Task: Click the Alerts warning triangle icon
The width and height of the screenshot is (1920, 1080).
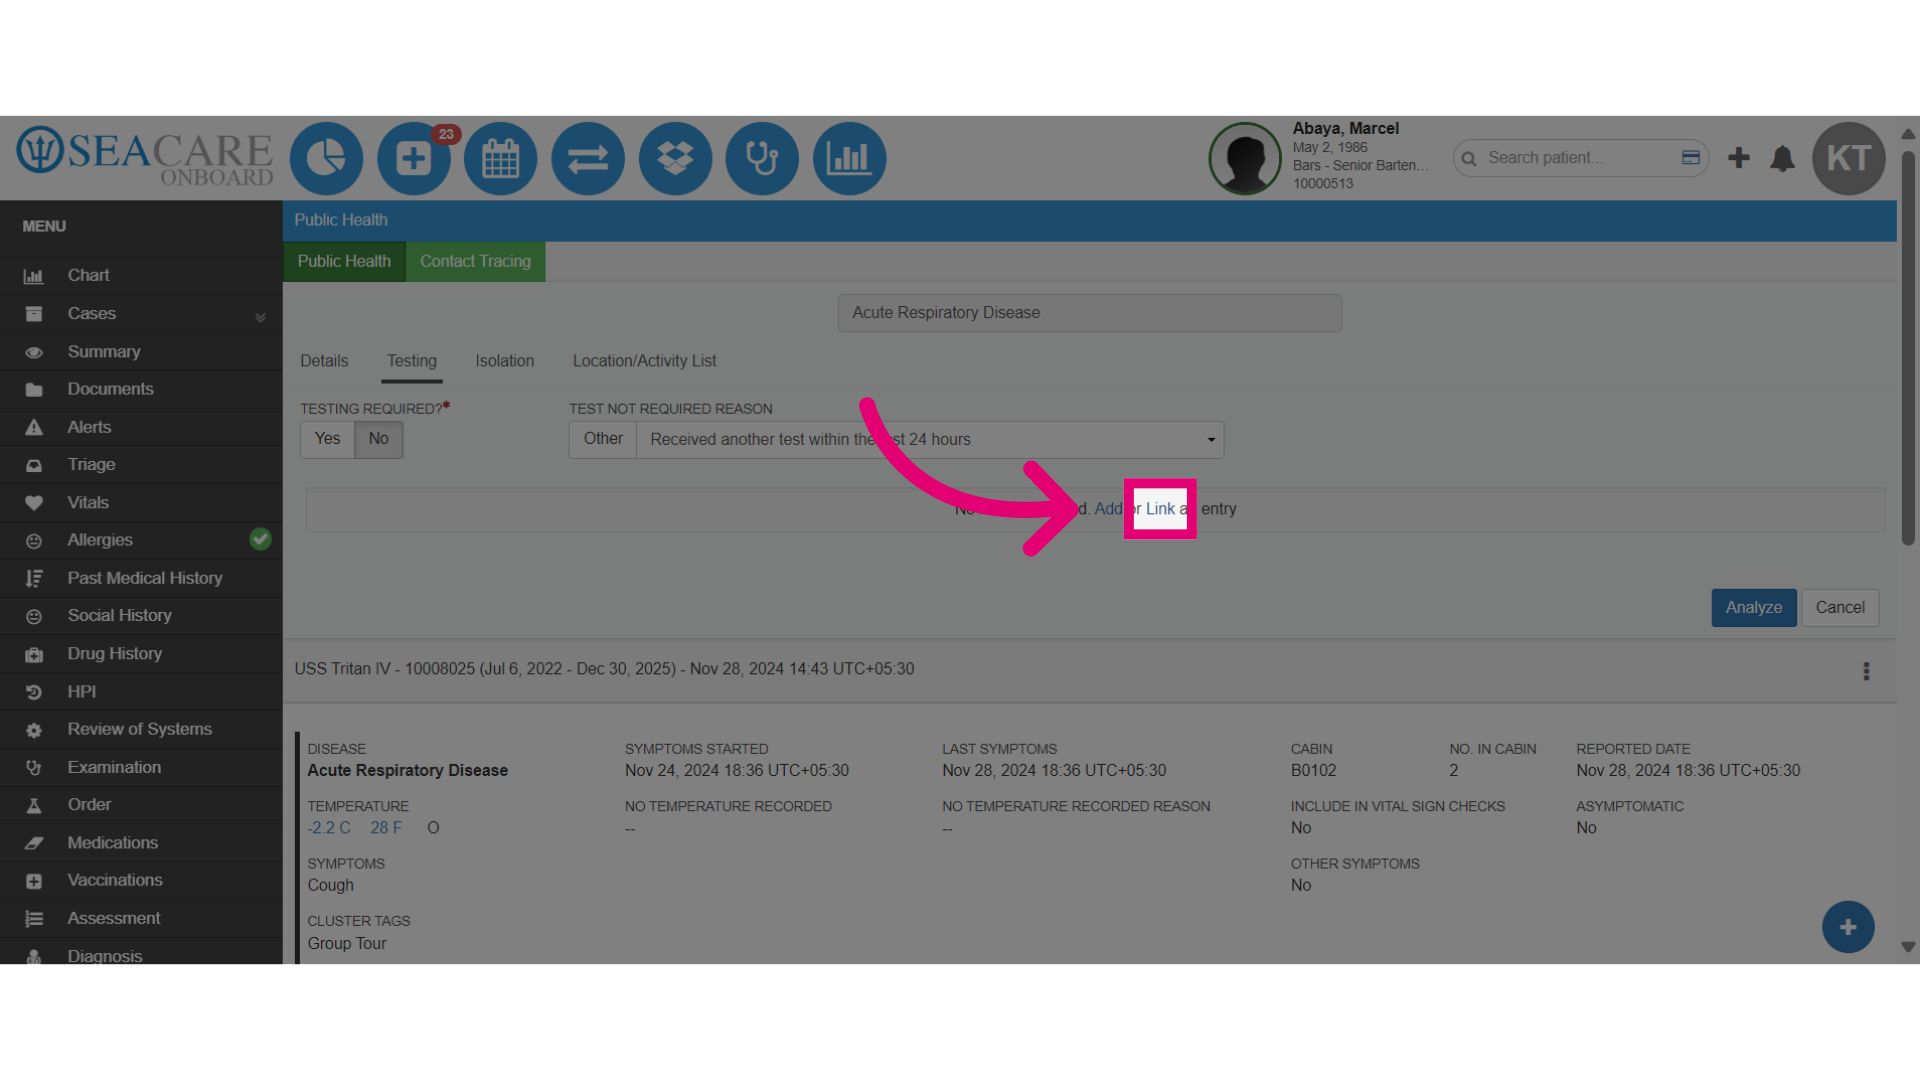Action: [34, 428]
